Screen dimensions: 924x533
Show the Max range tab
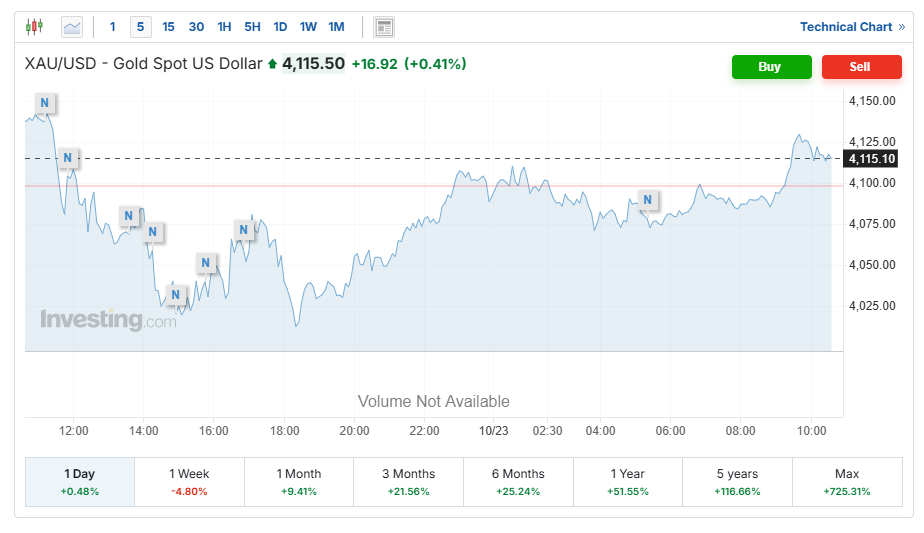(x=847, y=482)
